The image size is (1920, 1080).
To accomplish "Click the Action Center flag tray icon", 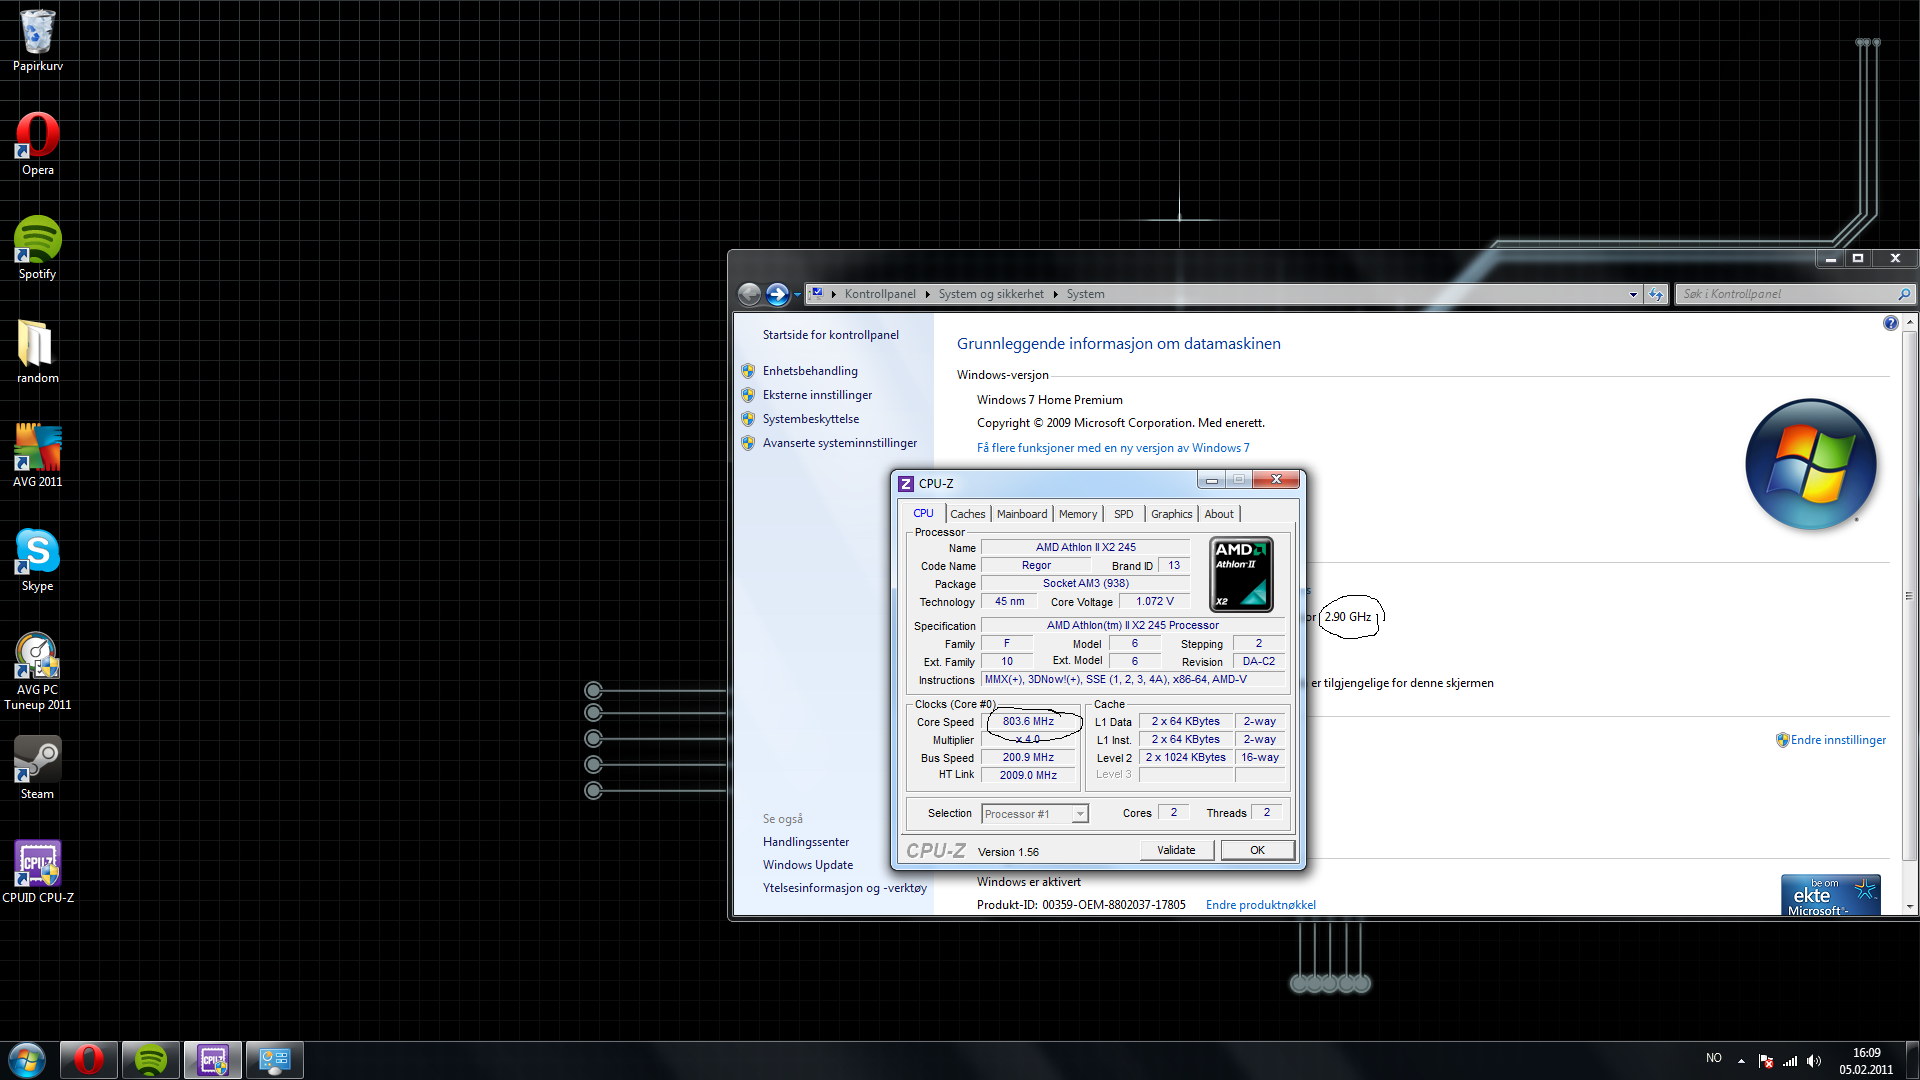I will [x=1766, y=1061].
